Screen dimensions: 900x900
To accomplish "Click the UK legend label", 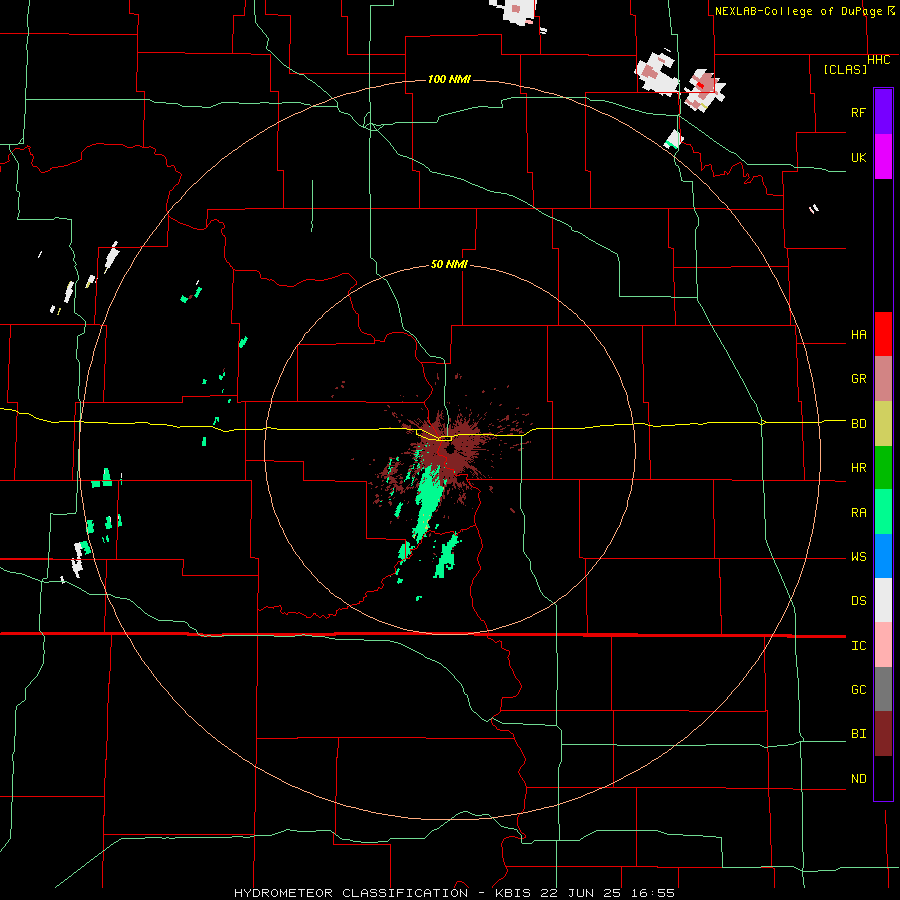I will [858, 158].
